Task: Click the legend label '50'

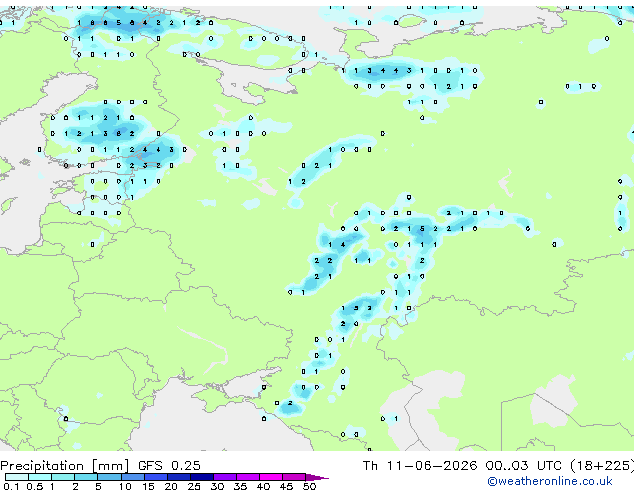Action: point(310,486)
